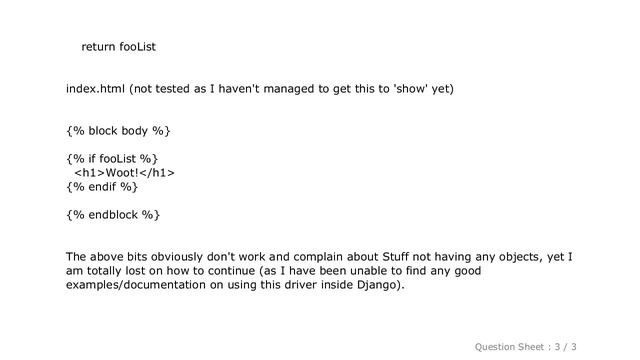Click the '<h1>Woot!</h1>' heading line

tap(124, 173)
